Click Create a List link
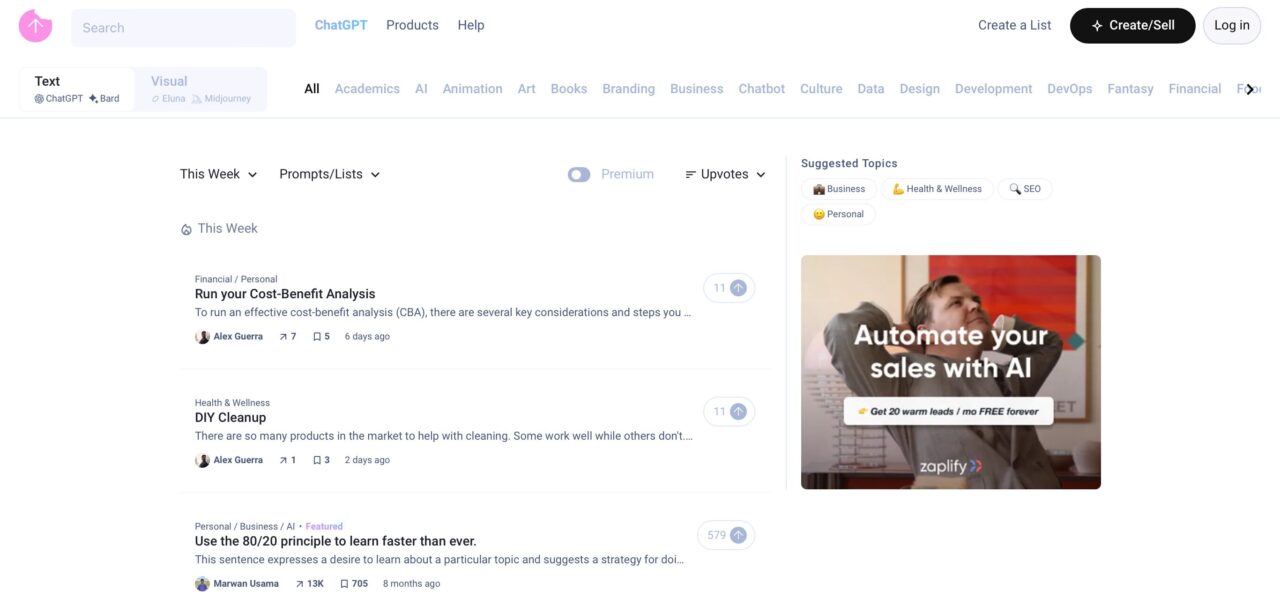 pyautogui.click(x=1014, y=26)
